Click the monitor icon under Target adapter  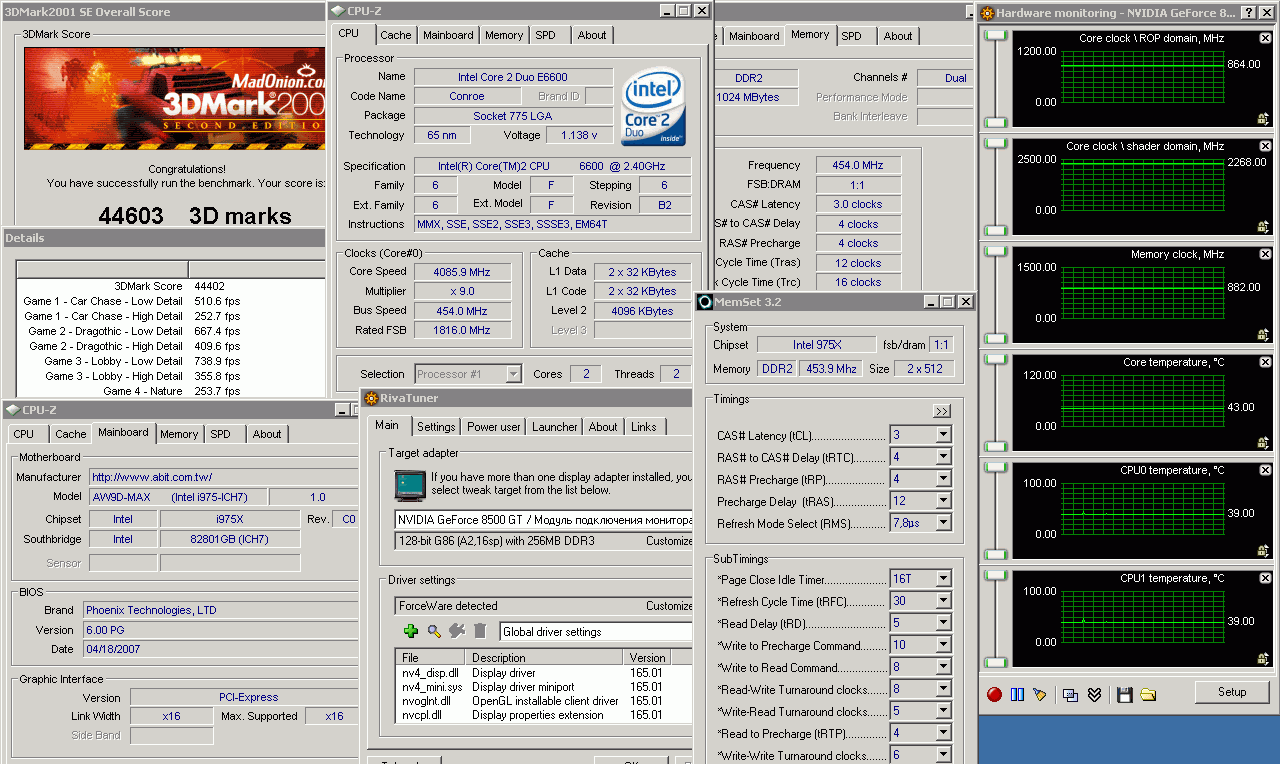[410, 486]
